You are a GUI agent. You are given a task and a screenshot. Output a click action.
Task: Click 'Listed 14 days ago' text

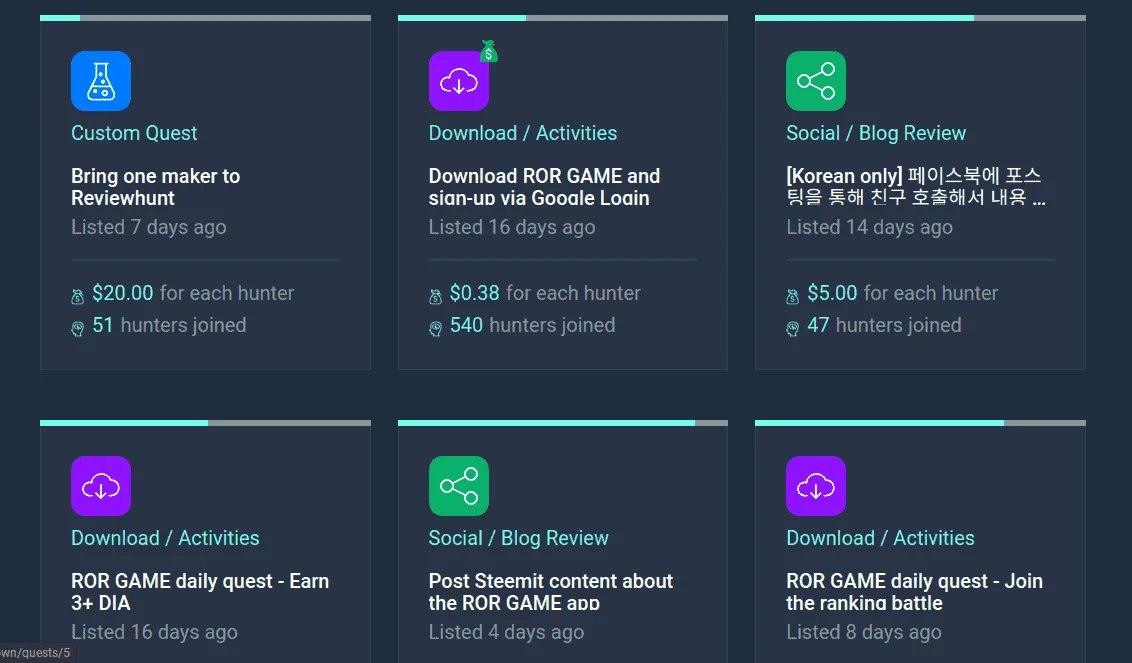point(869,228)
